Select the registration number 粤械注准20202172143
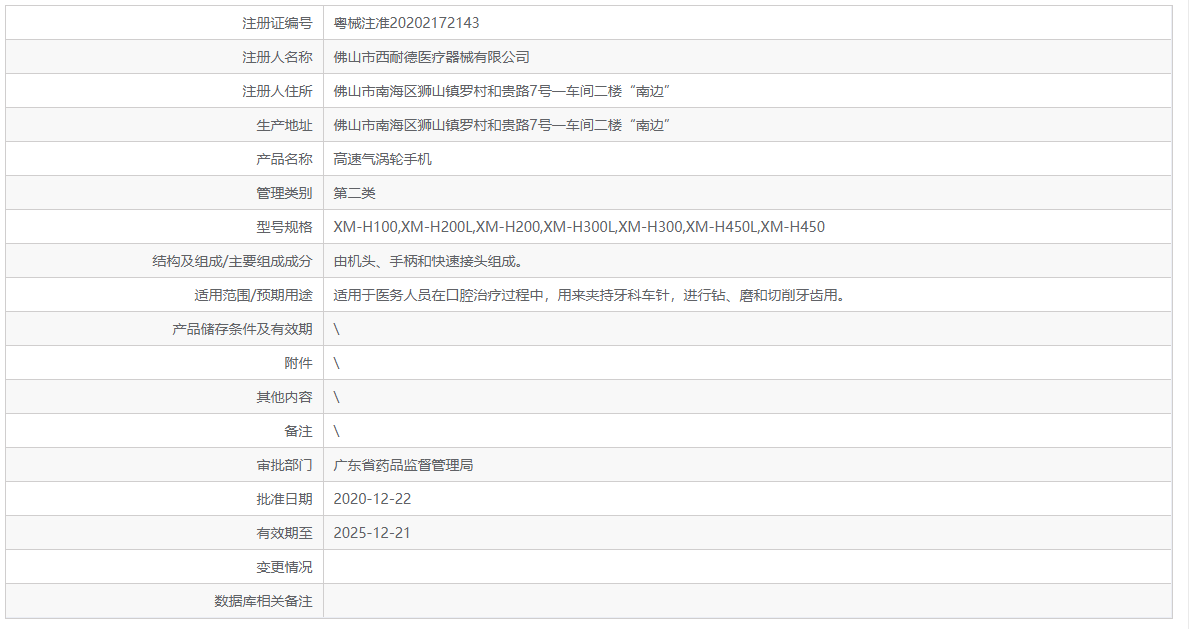 pos(414,22)
